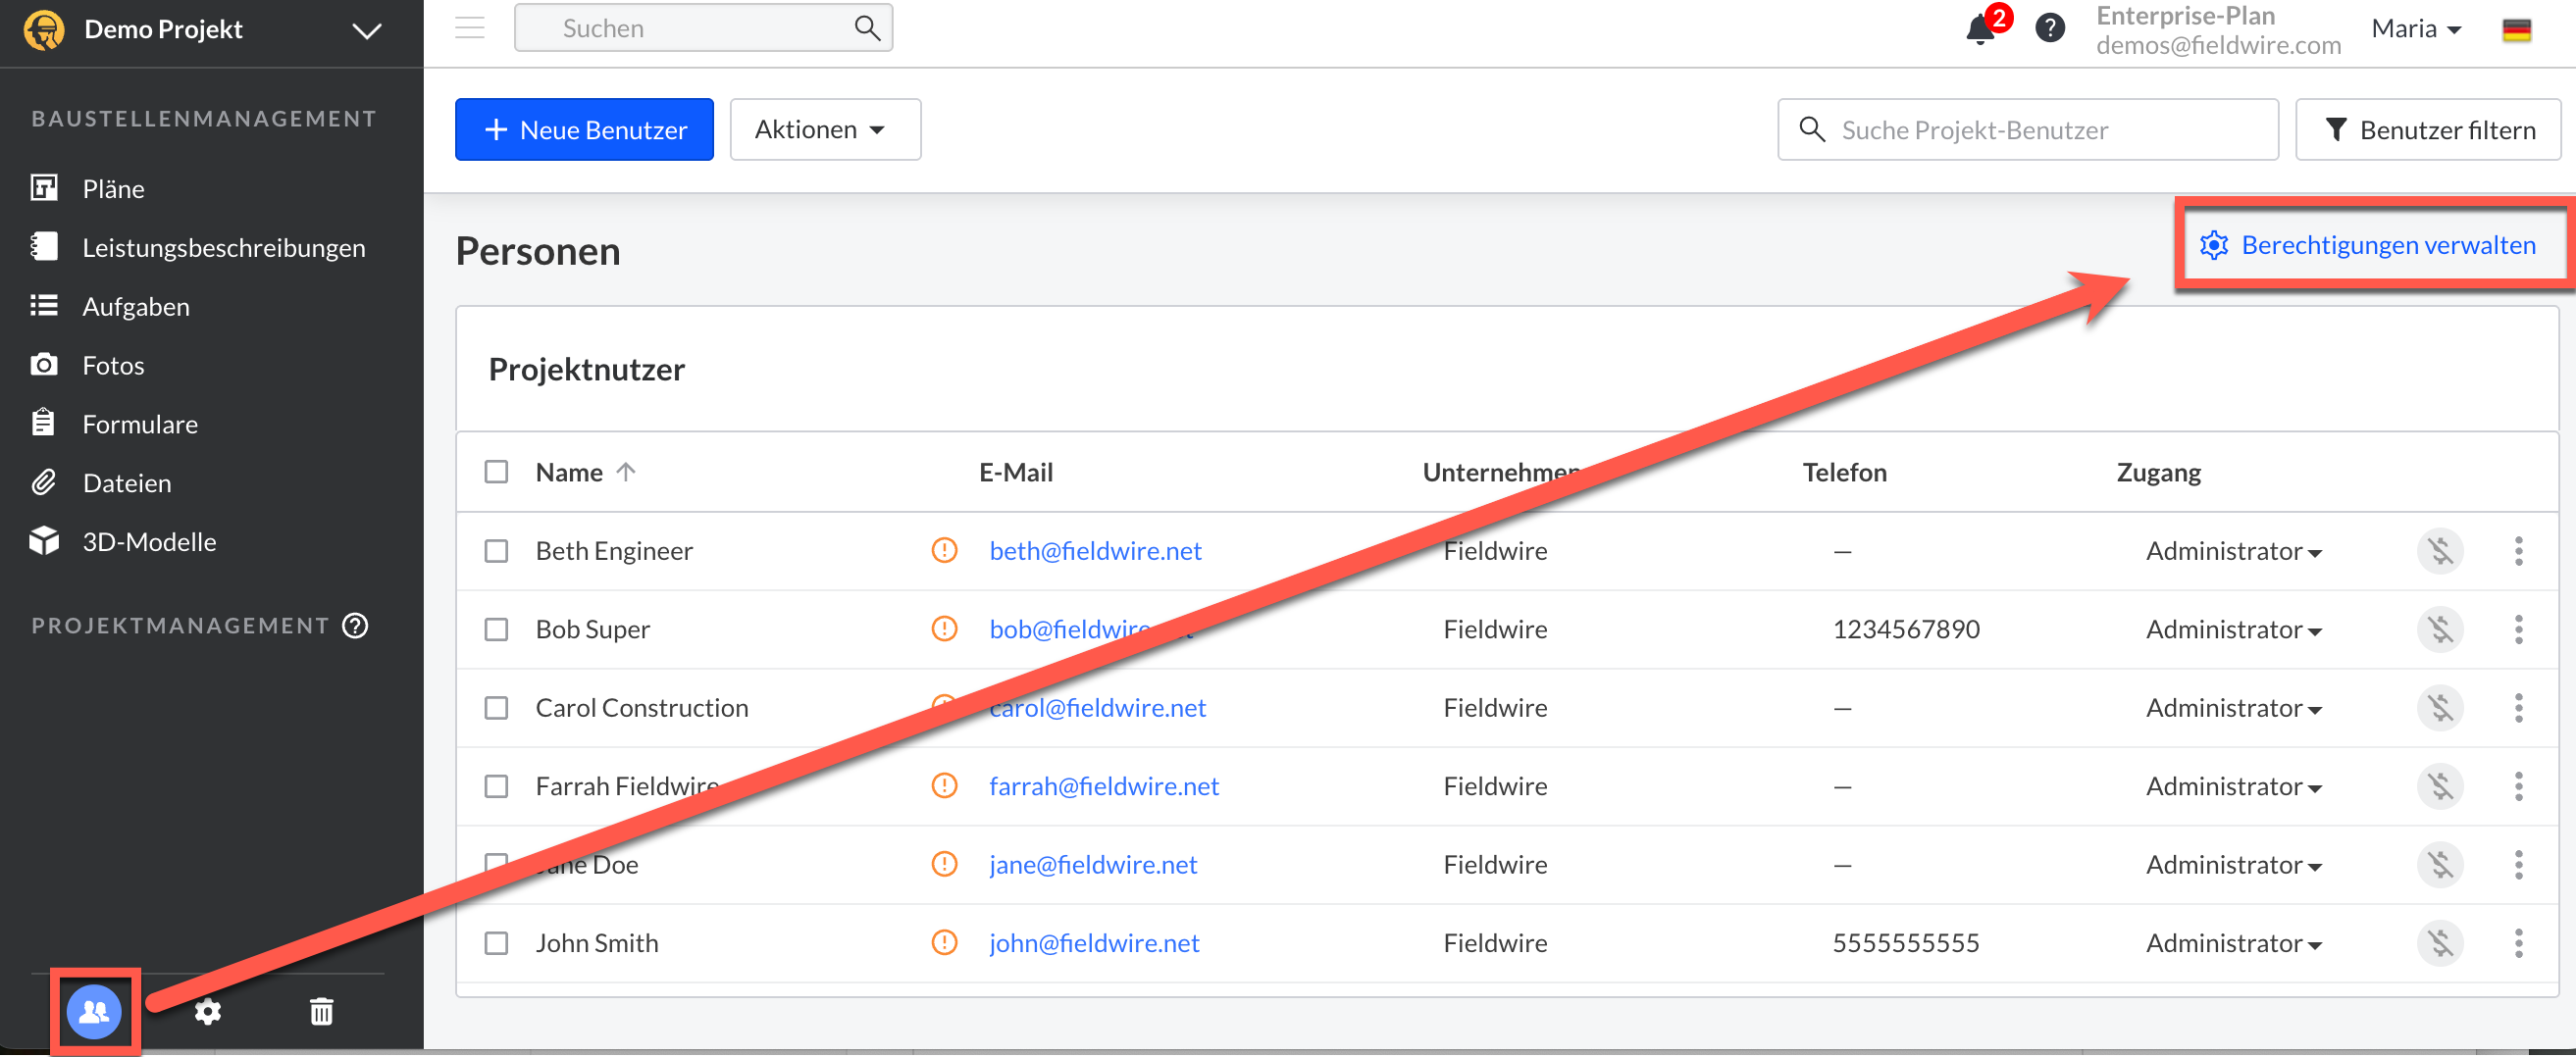
Task: Open the trash icon in the sidebar footer
Action: click(321, 1012)
